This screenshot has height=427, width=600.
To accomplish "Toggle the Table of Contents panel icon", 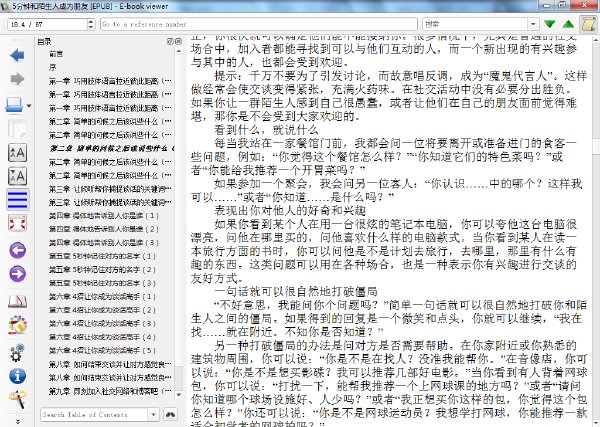I will pos(17,200).
